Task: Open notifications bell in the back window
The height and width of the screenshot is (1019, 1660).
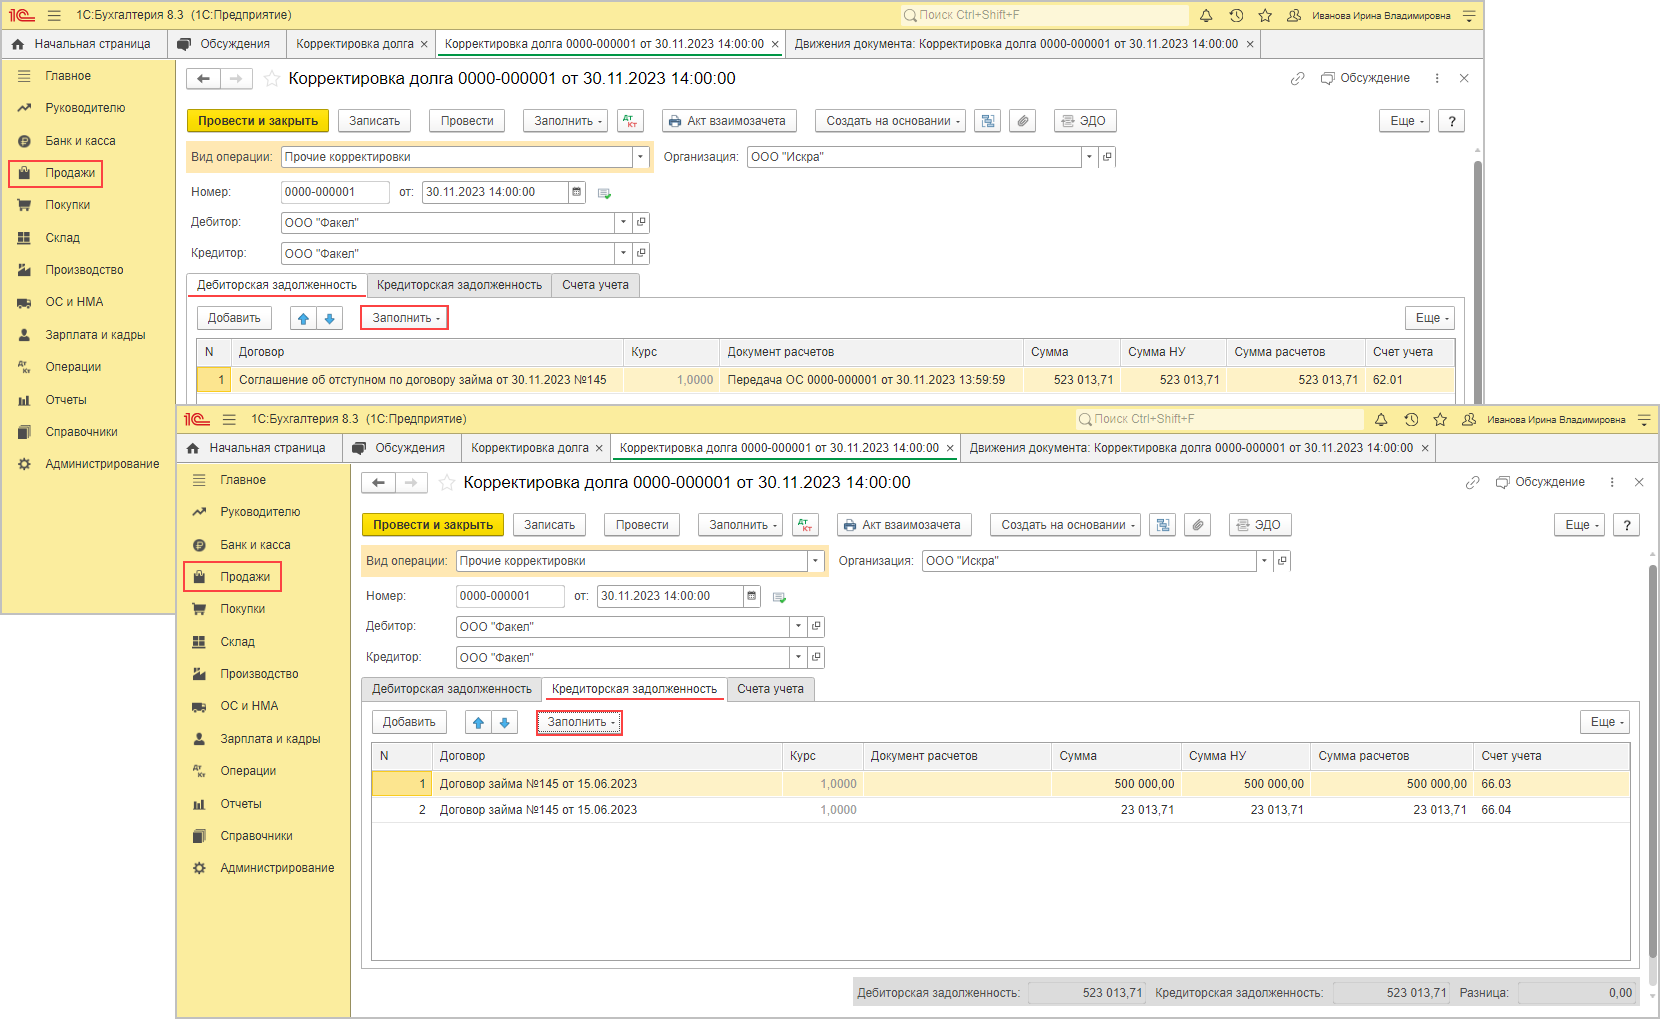Action: (1206, 15)
